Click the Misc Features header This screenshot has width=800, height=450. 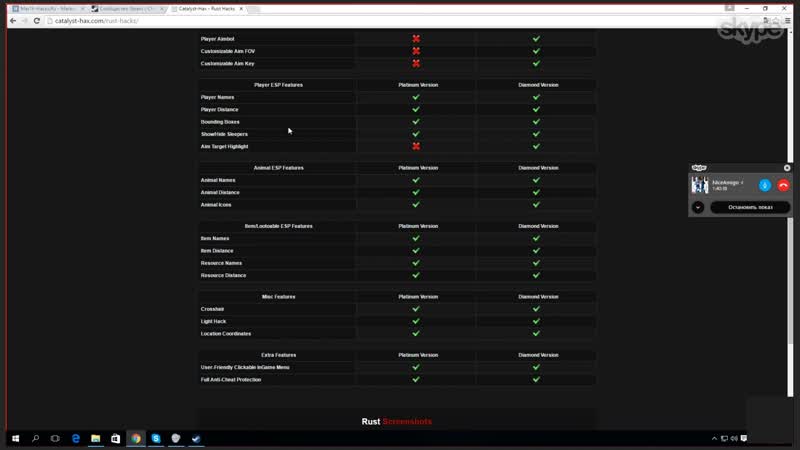[x=279, y=296]
